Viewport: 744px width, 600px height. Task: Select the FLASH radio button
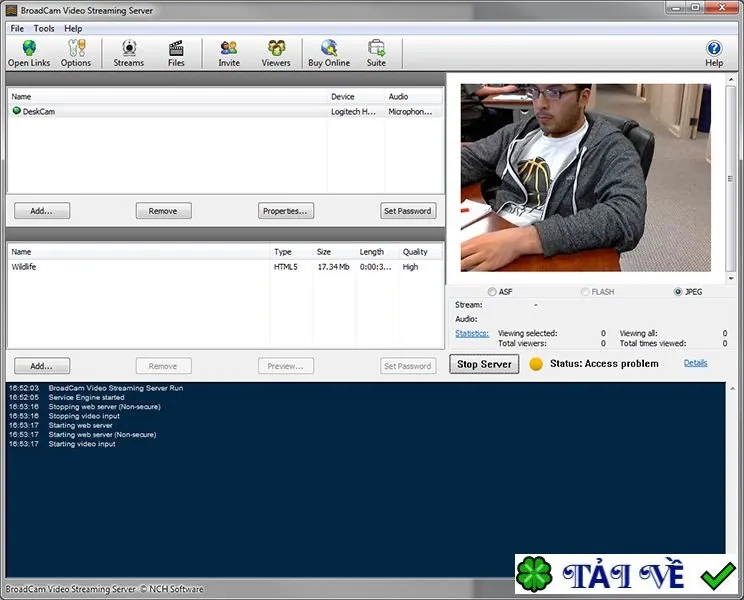(x=585, y=292)
